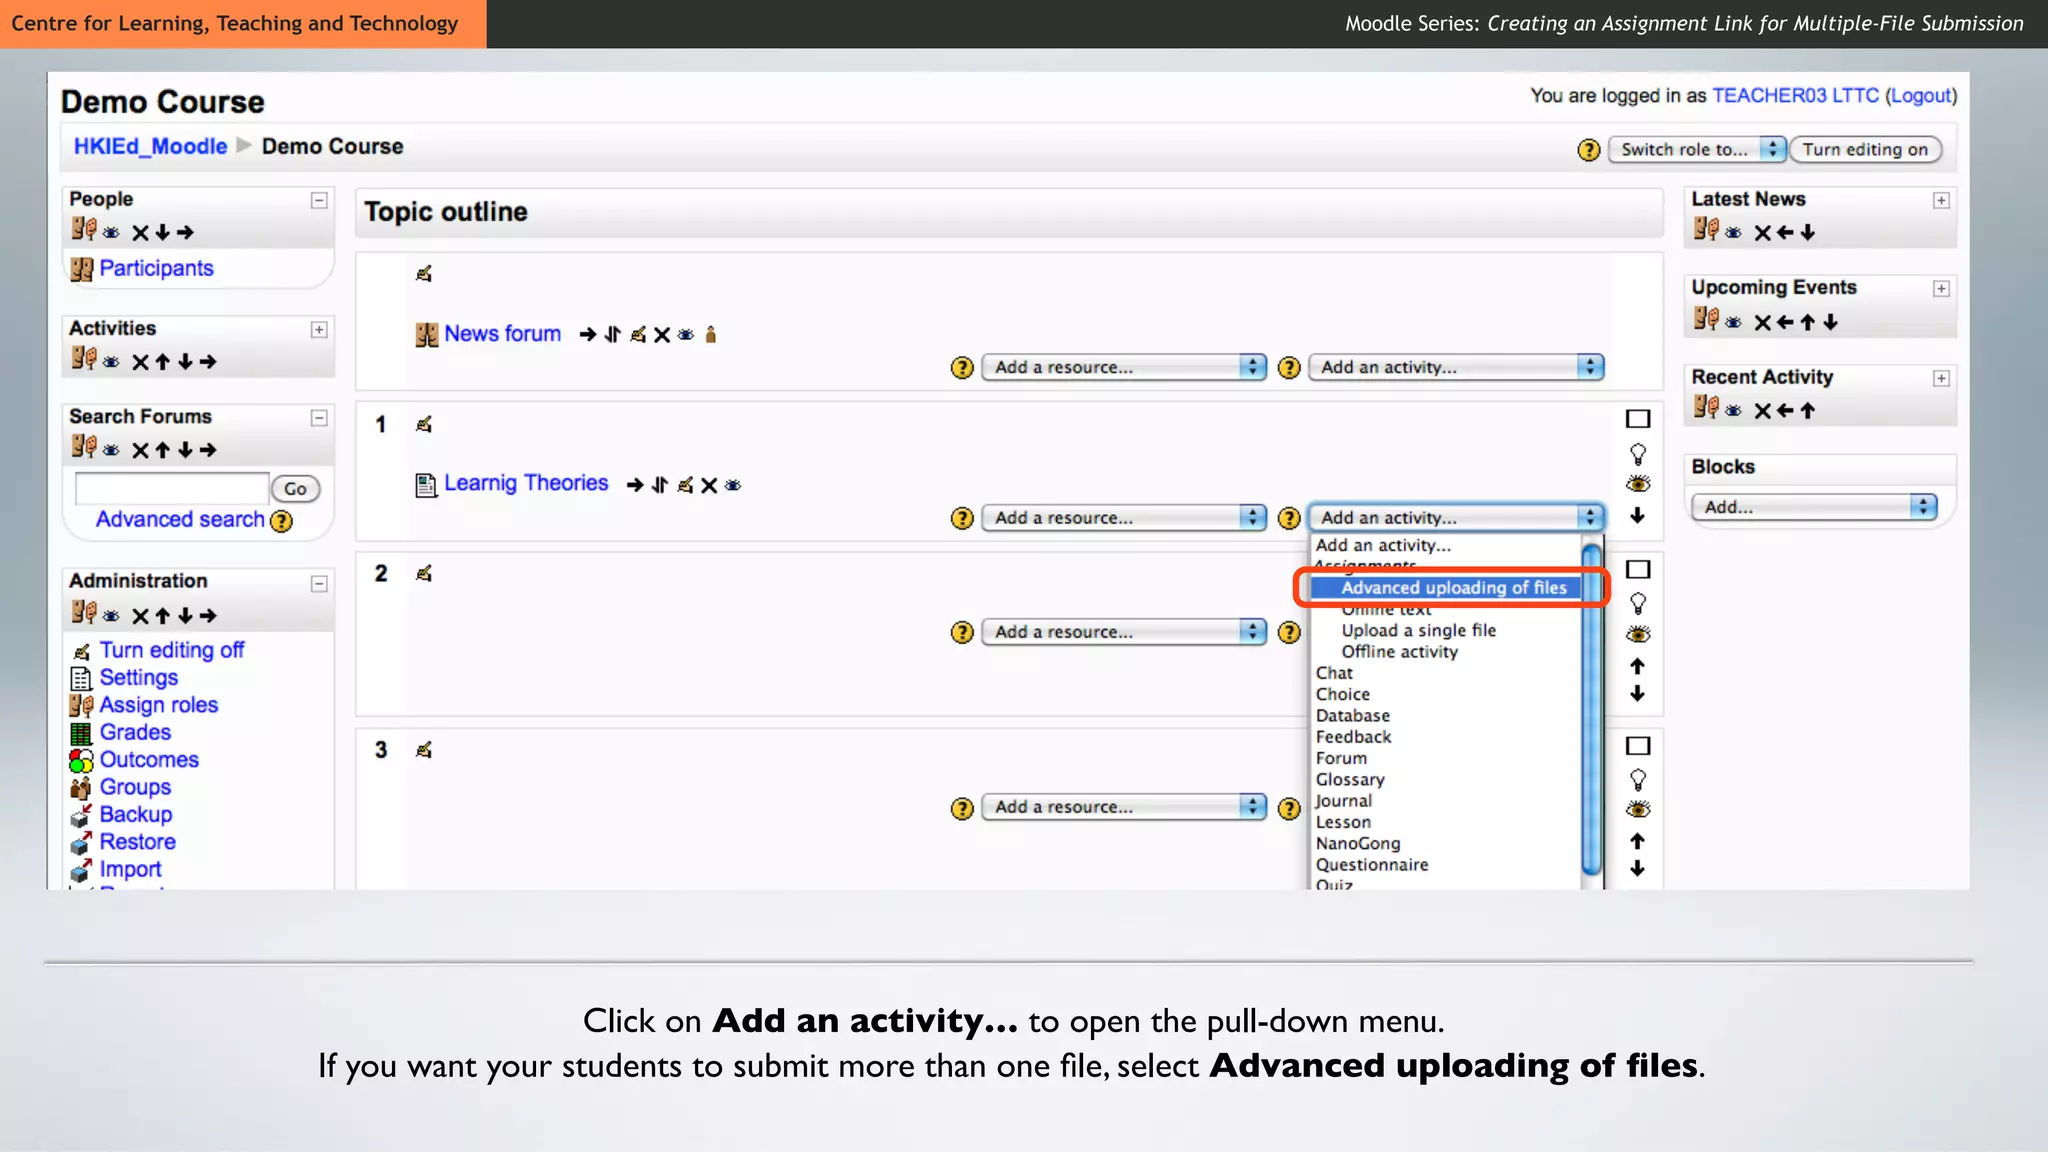Hide topic 2 with eye icon
Image resolution: width=2048 pixels, height=1152 pixels.
click(1638, 634)
